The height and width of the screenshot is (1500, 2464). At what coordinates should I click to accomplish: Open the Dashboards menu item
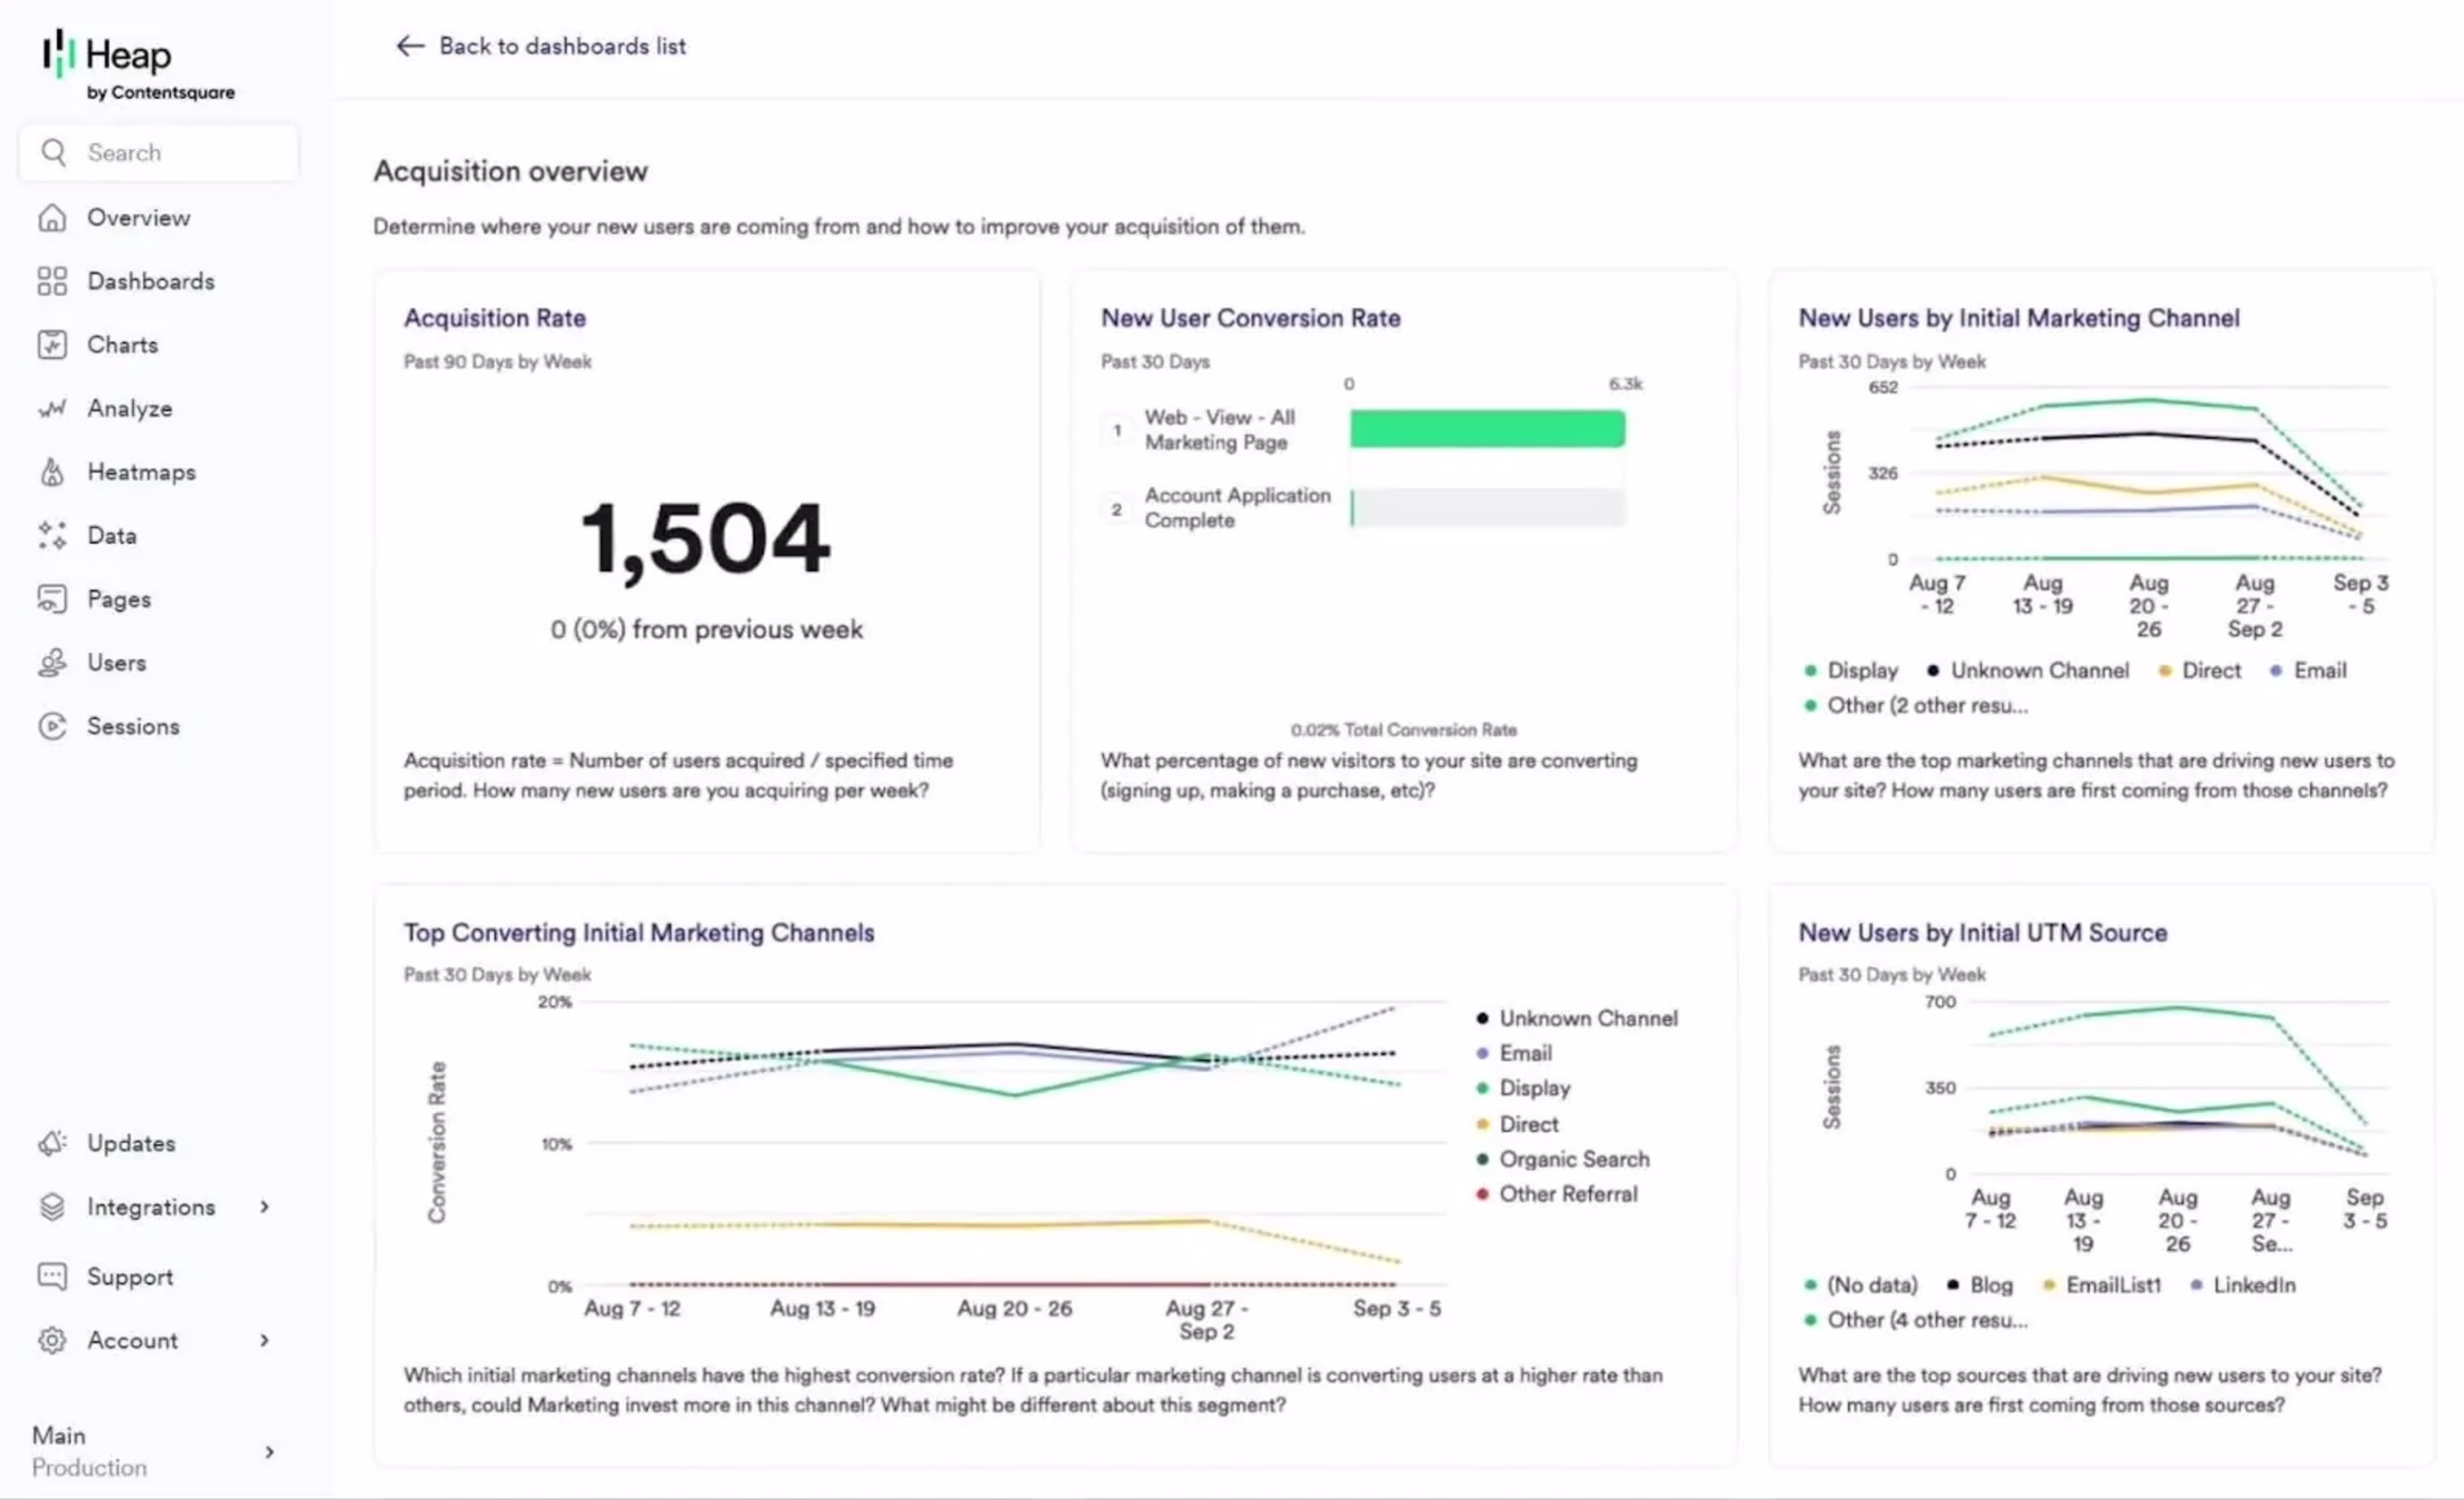click(x=150, y=281)
